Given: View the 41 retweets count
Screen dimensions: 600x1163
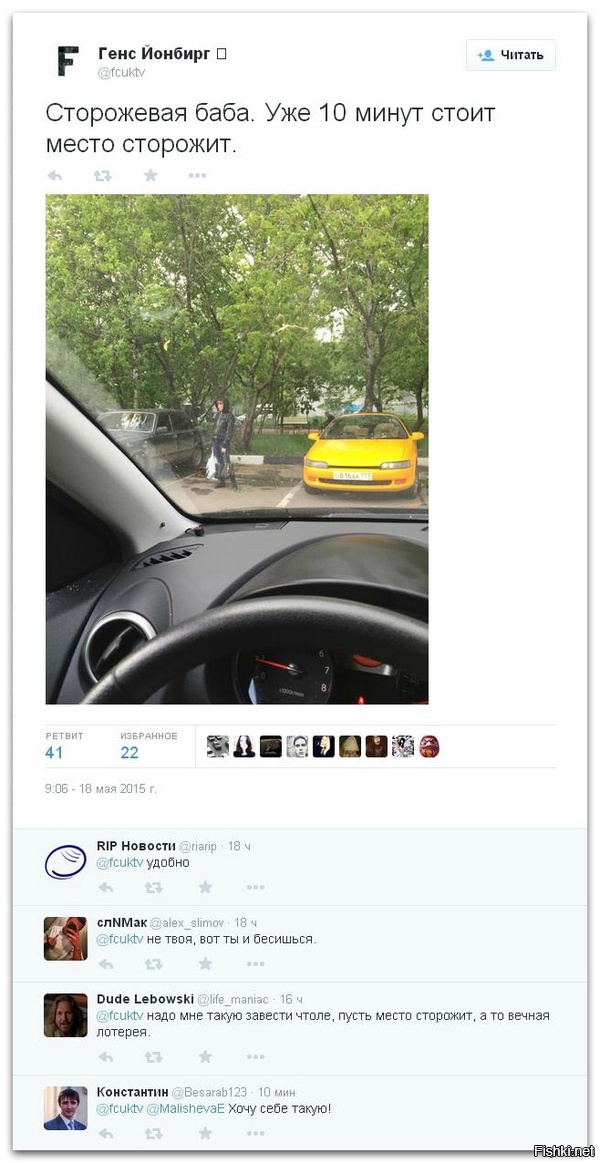Looking at the screenshot, I should tap(54, 753).
